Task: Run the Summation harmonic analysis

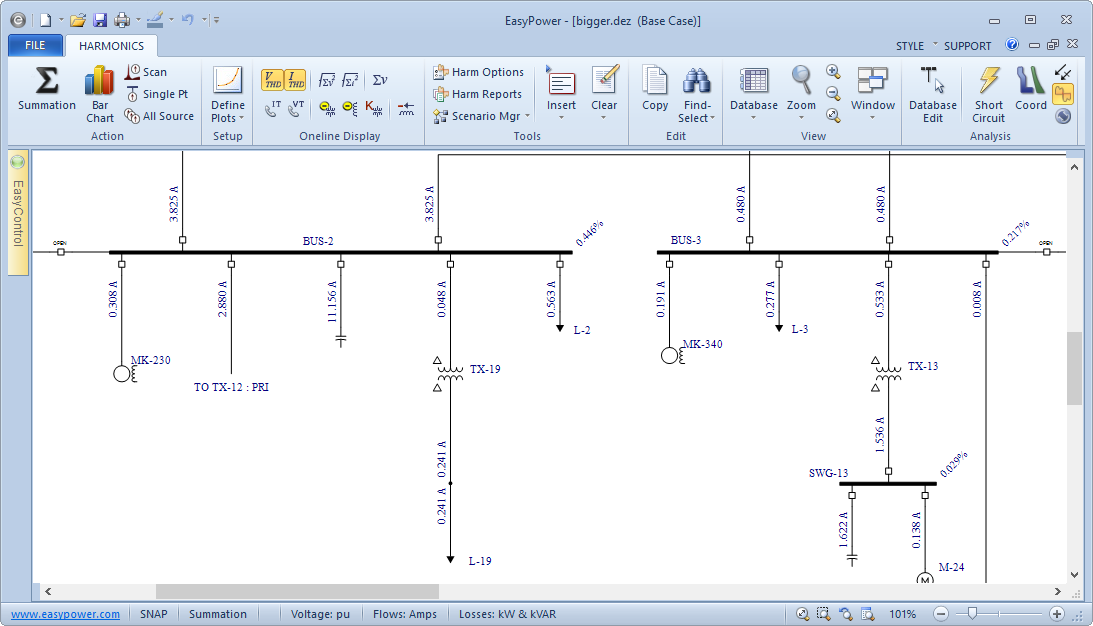Action: [46, 88]
